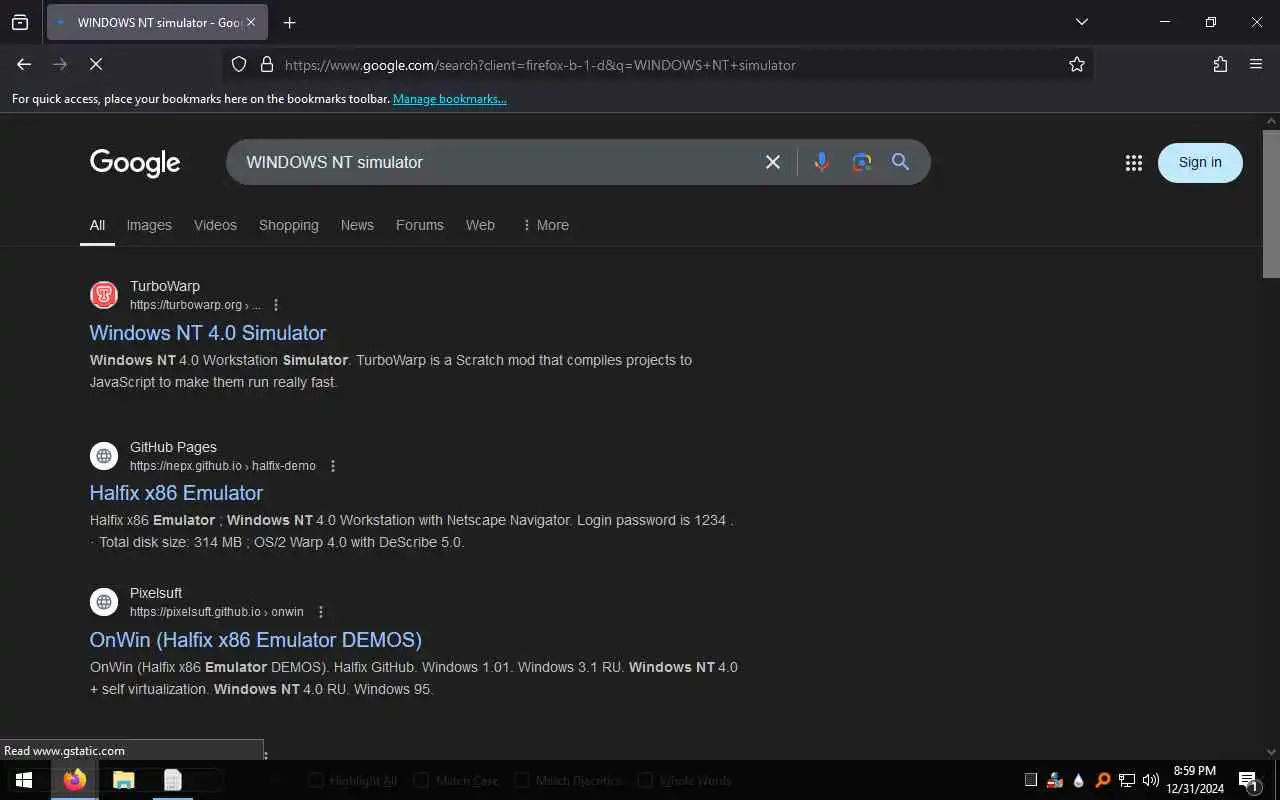Click the TurboWarp site favicon

[104, 295]
